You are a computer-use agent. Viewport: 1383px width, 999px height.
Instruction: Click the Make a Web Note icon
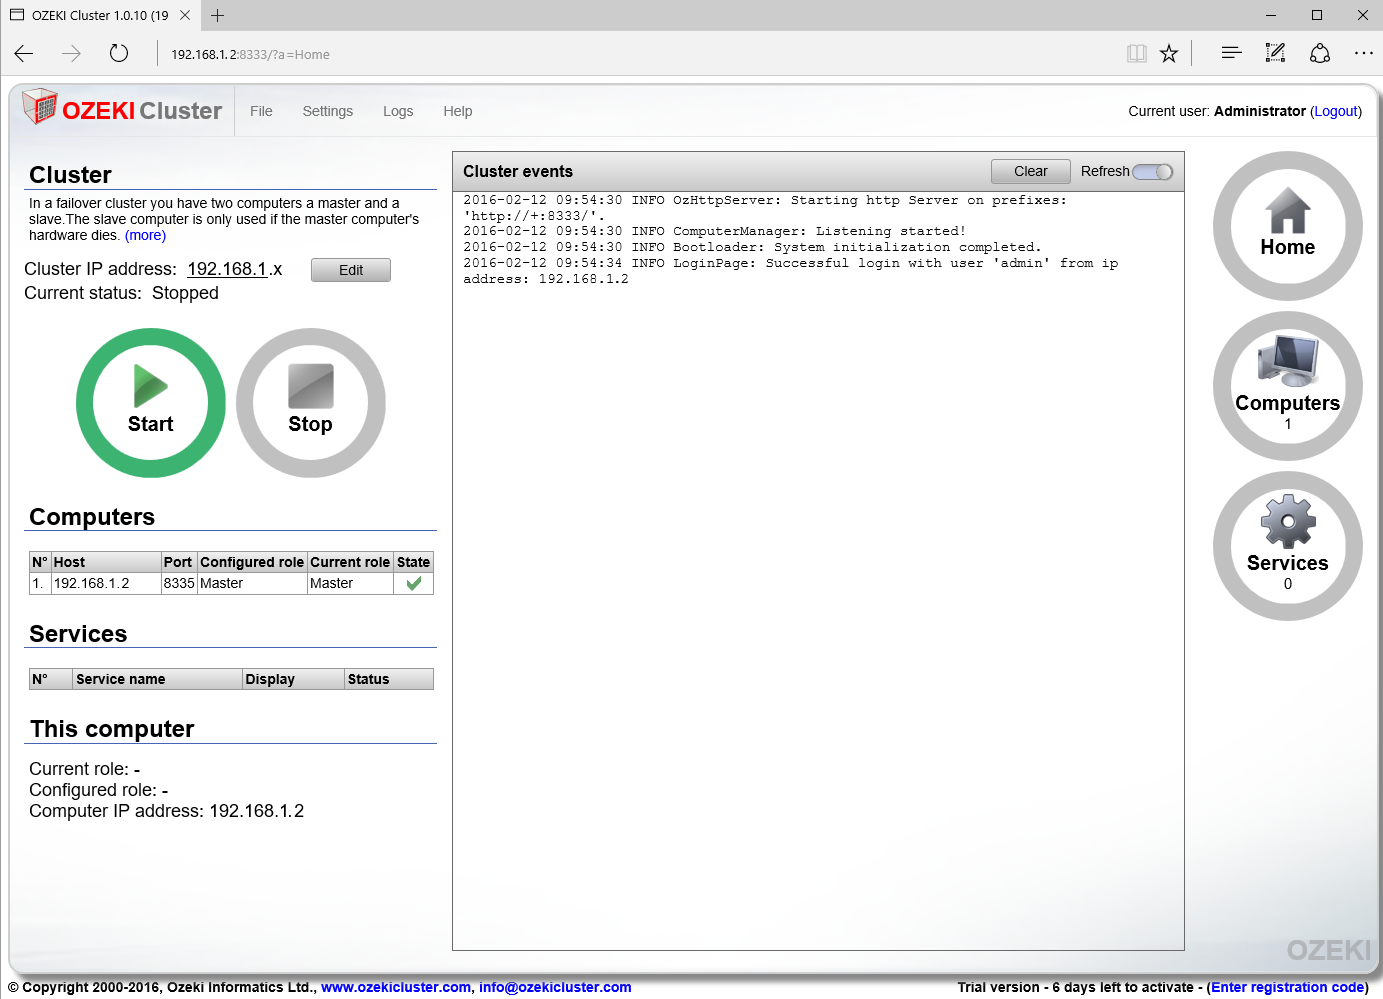point(1275,53)
